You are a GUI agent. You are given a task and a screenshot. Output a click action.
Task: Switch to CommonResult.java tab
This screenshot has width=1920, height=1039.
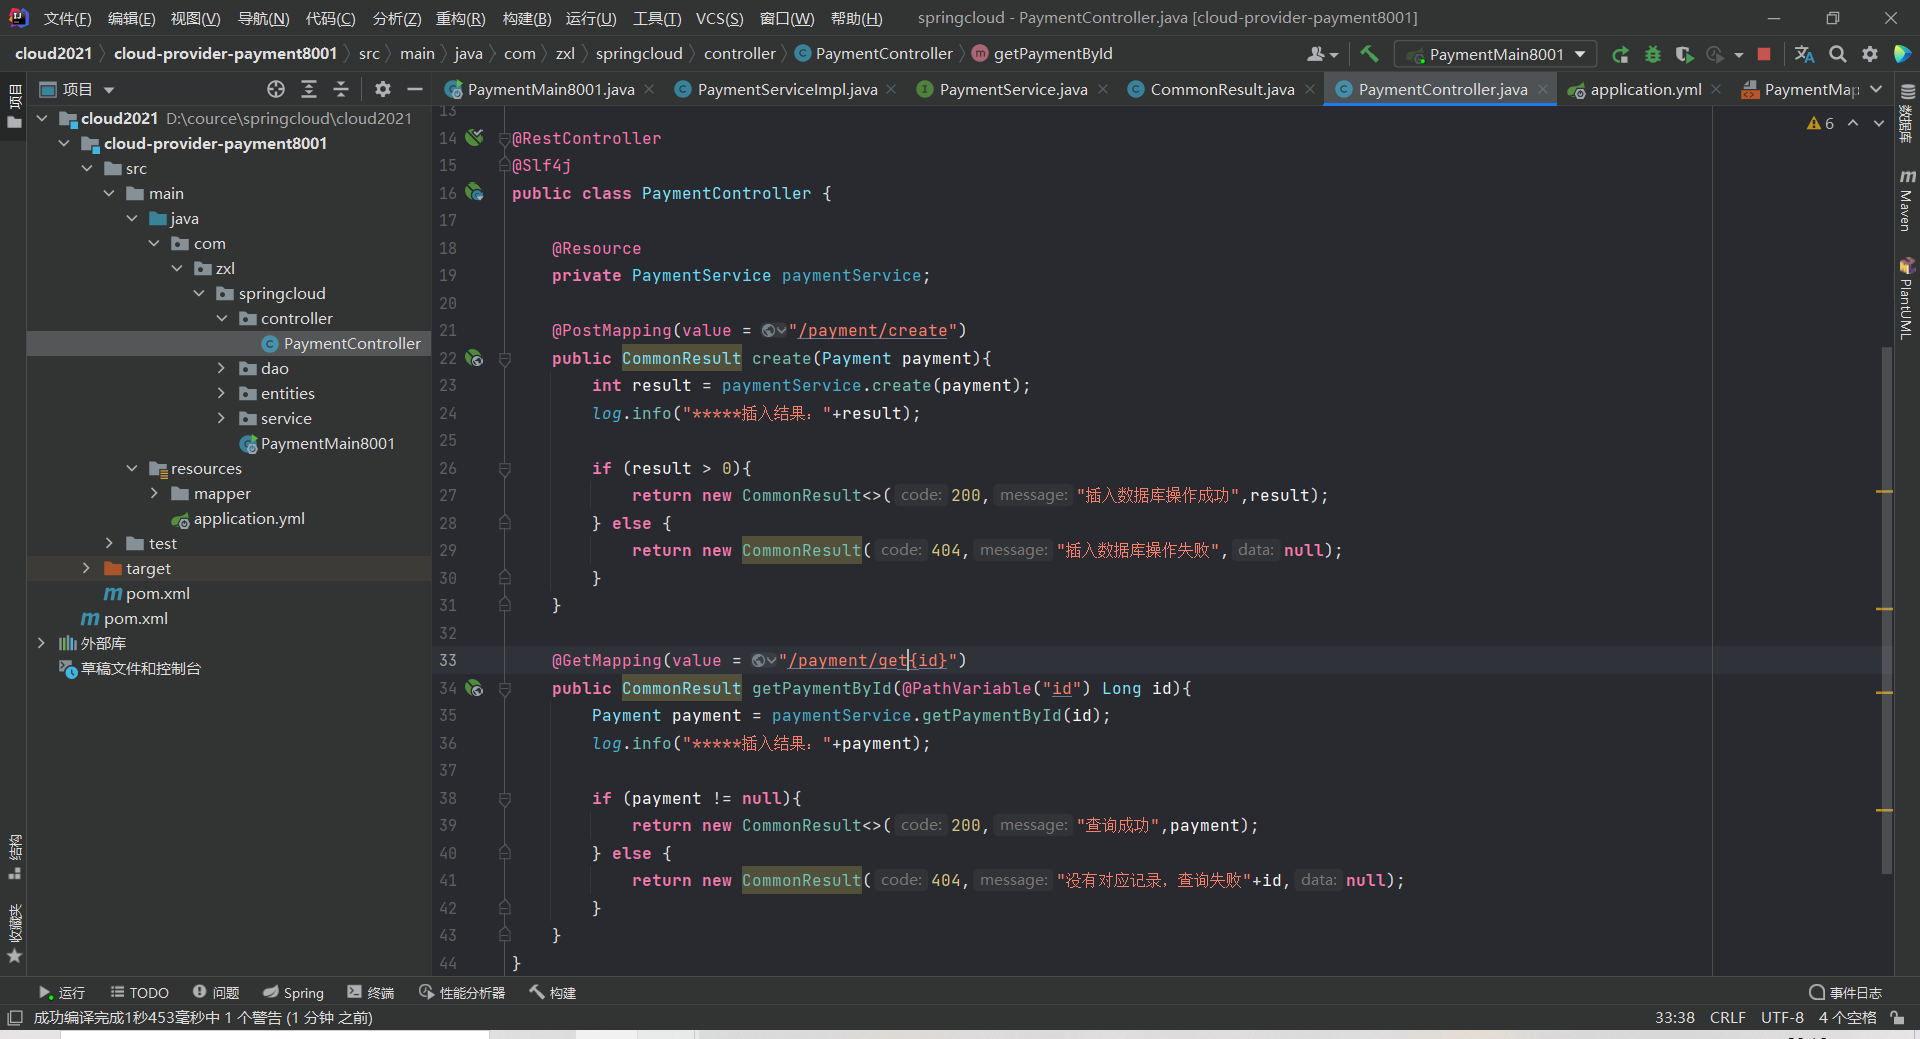click(x=1222, y=89)
